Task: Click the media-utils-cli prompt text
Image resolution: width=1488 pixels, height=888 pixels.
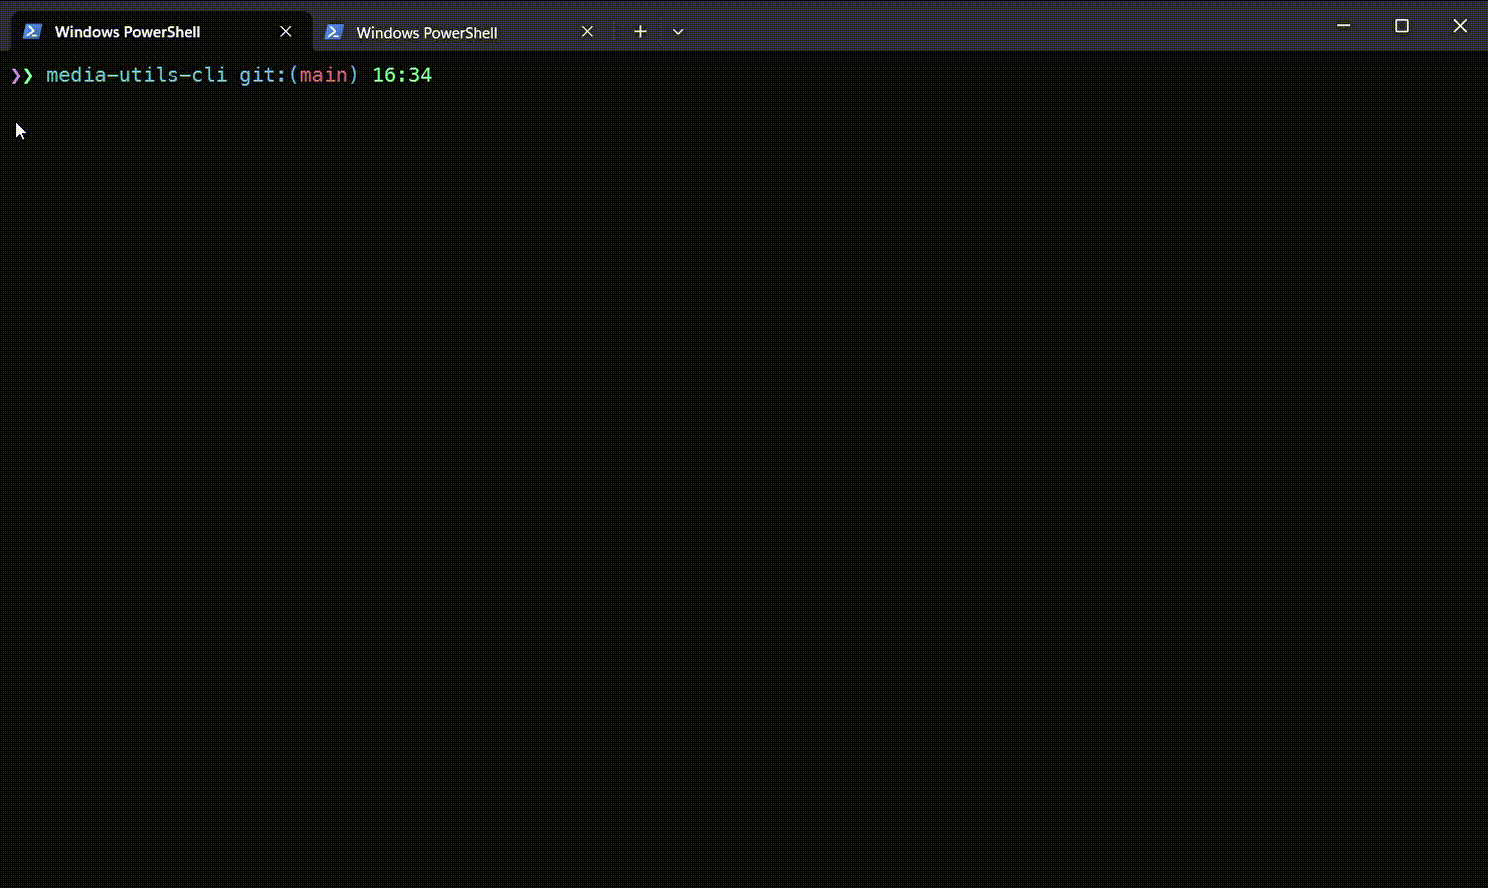Action: click(136, 75)
